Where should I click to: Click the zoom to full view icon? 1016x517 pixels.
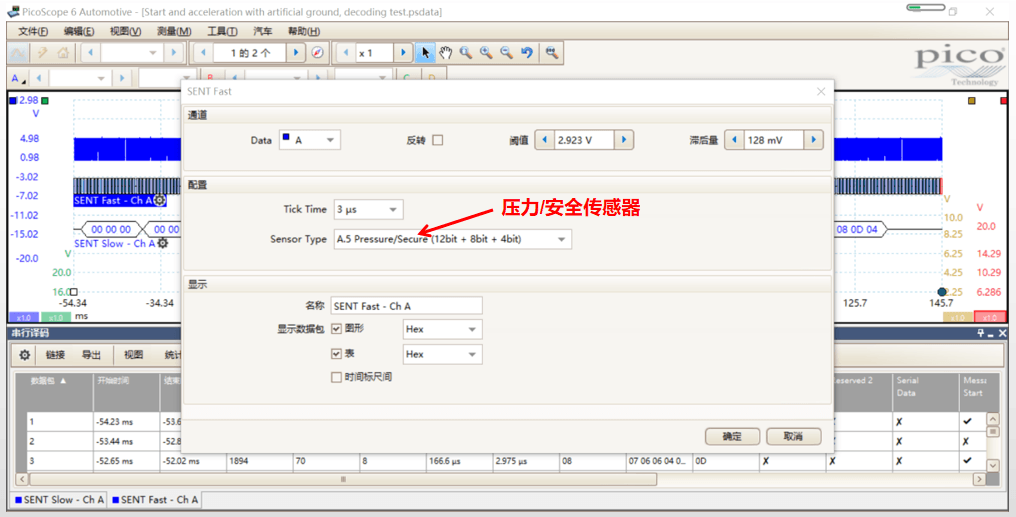click(x=551, y=52)
